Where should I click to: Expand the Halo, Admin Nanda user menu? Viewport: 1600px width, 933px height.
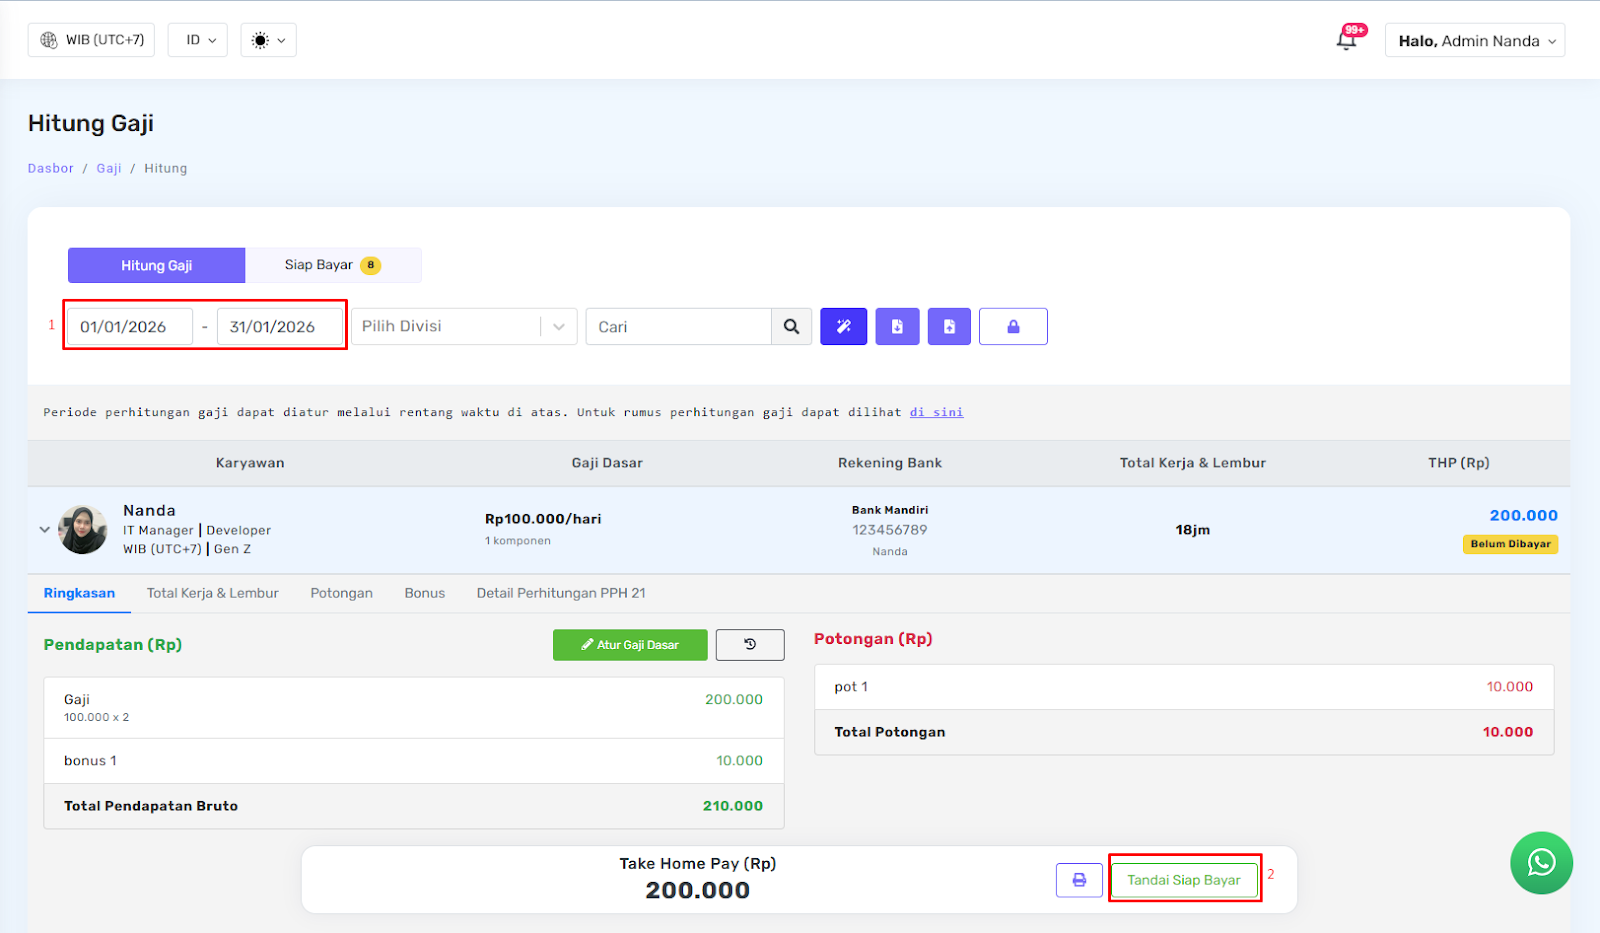1474,41
